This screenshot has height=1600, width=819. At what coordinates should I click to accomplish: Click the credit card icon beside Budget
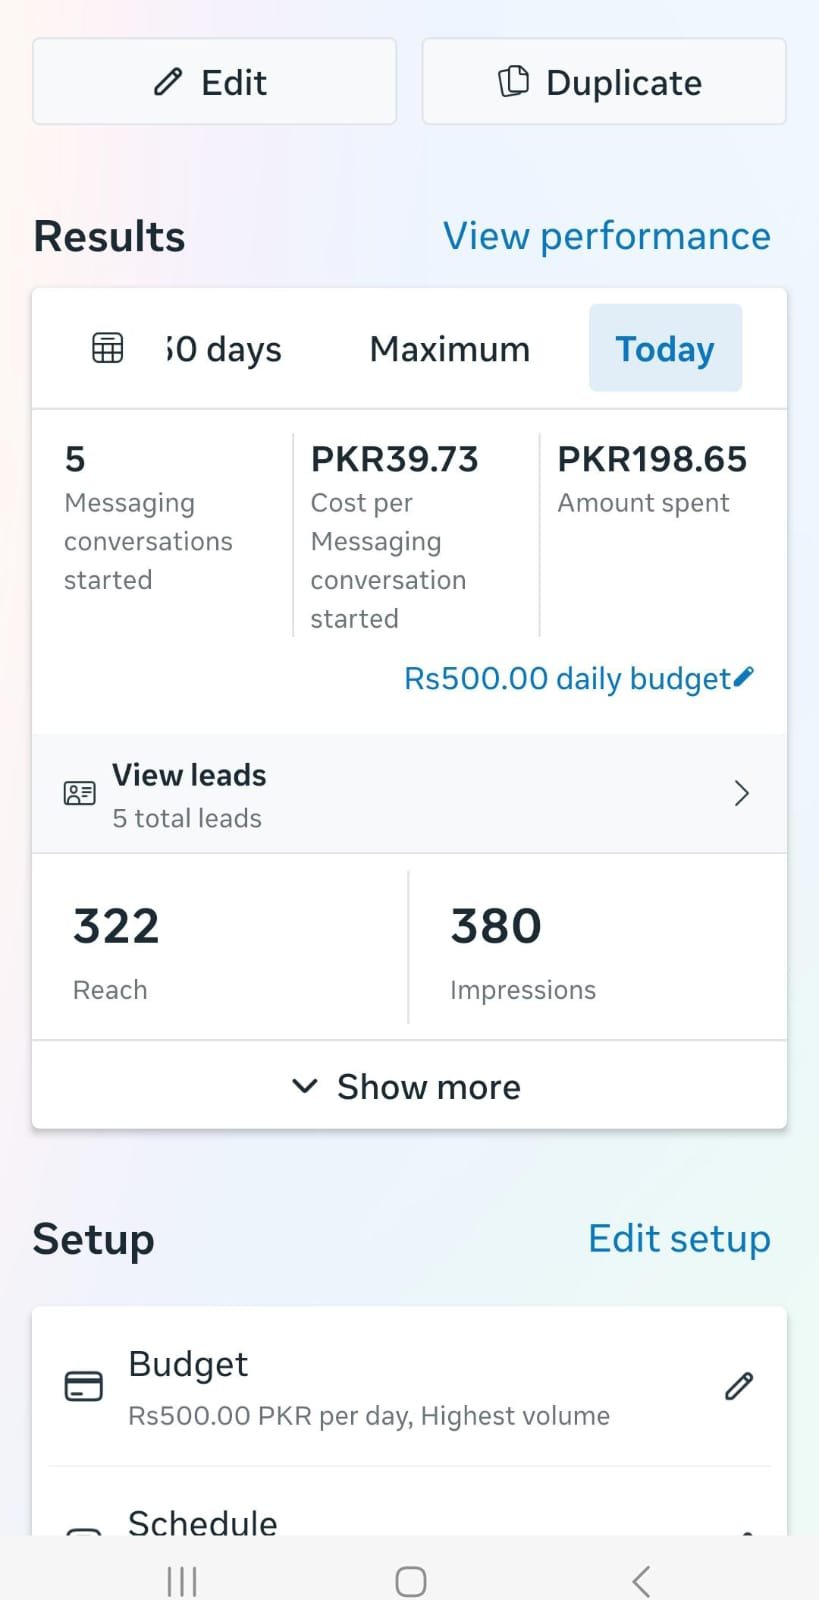click(84, 1386)
